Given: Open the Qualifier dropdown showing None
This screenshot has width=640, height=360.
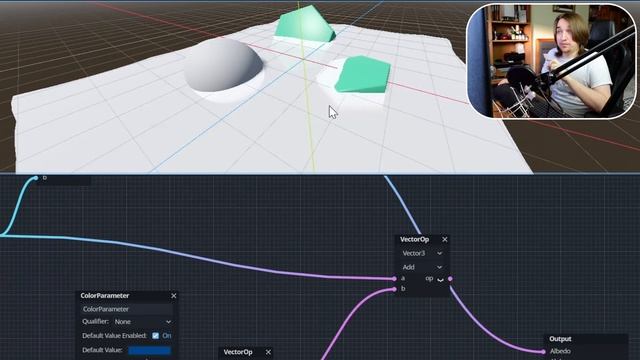Looking at the screenshot, I should coord(142,322).
